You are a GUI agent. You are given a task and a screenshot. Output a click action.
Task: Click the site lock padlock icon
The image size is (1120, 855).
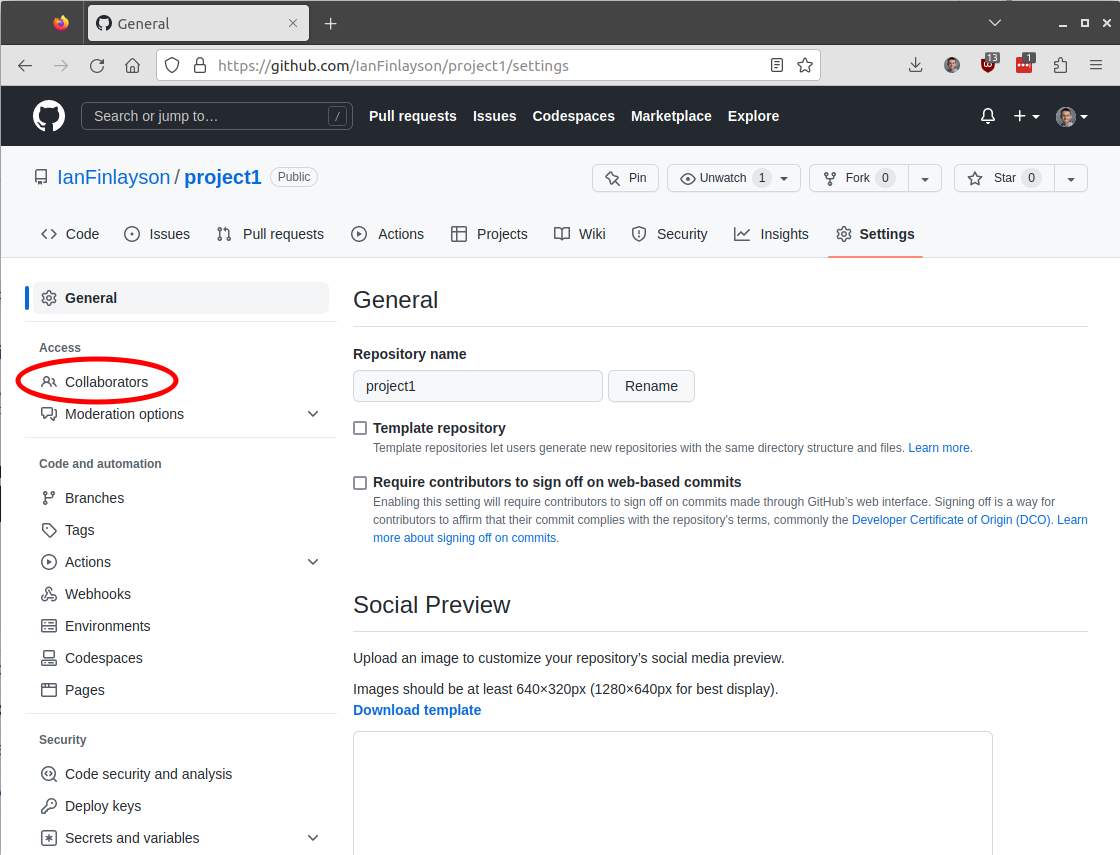tap(201, 66)
